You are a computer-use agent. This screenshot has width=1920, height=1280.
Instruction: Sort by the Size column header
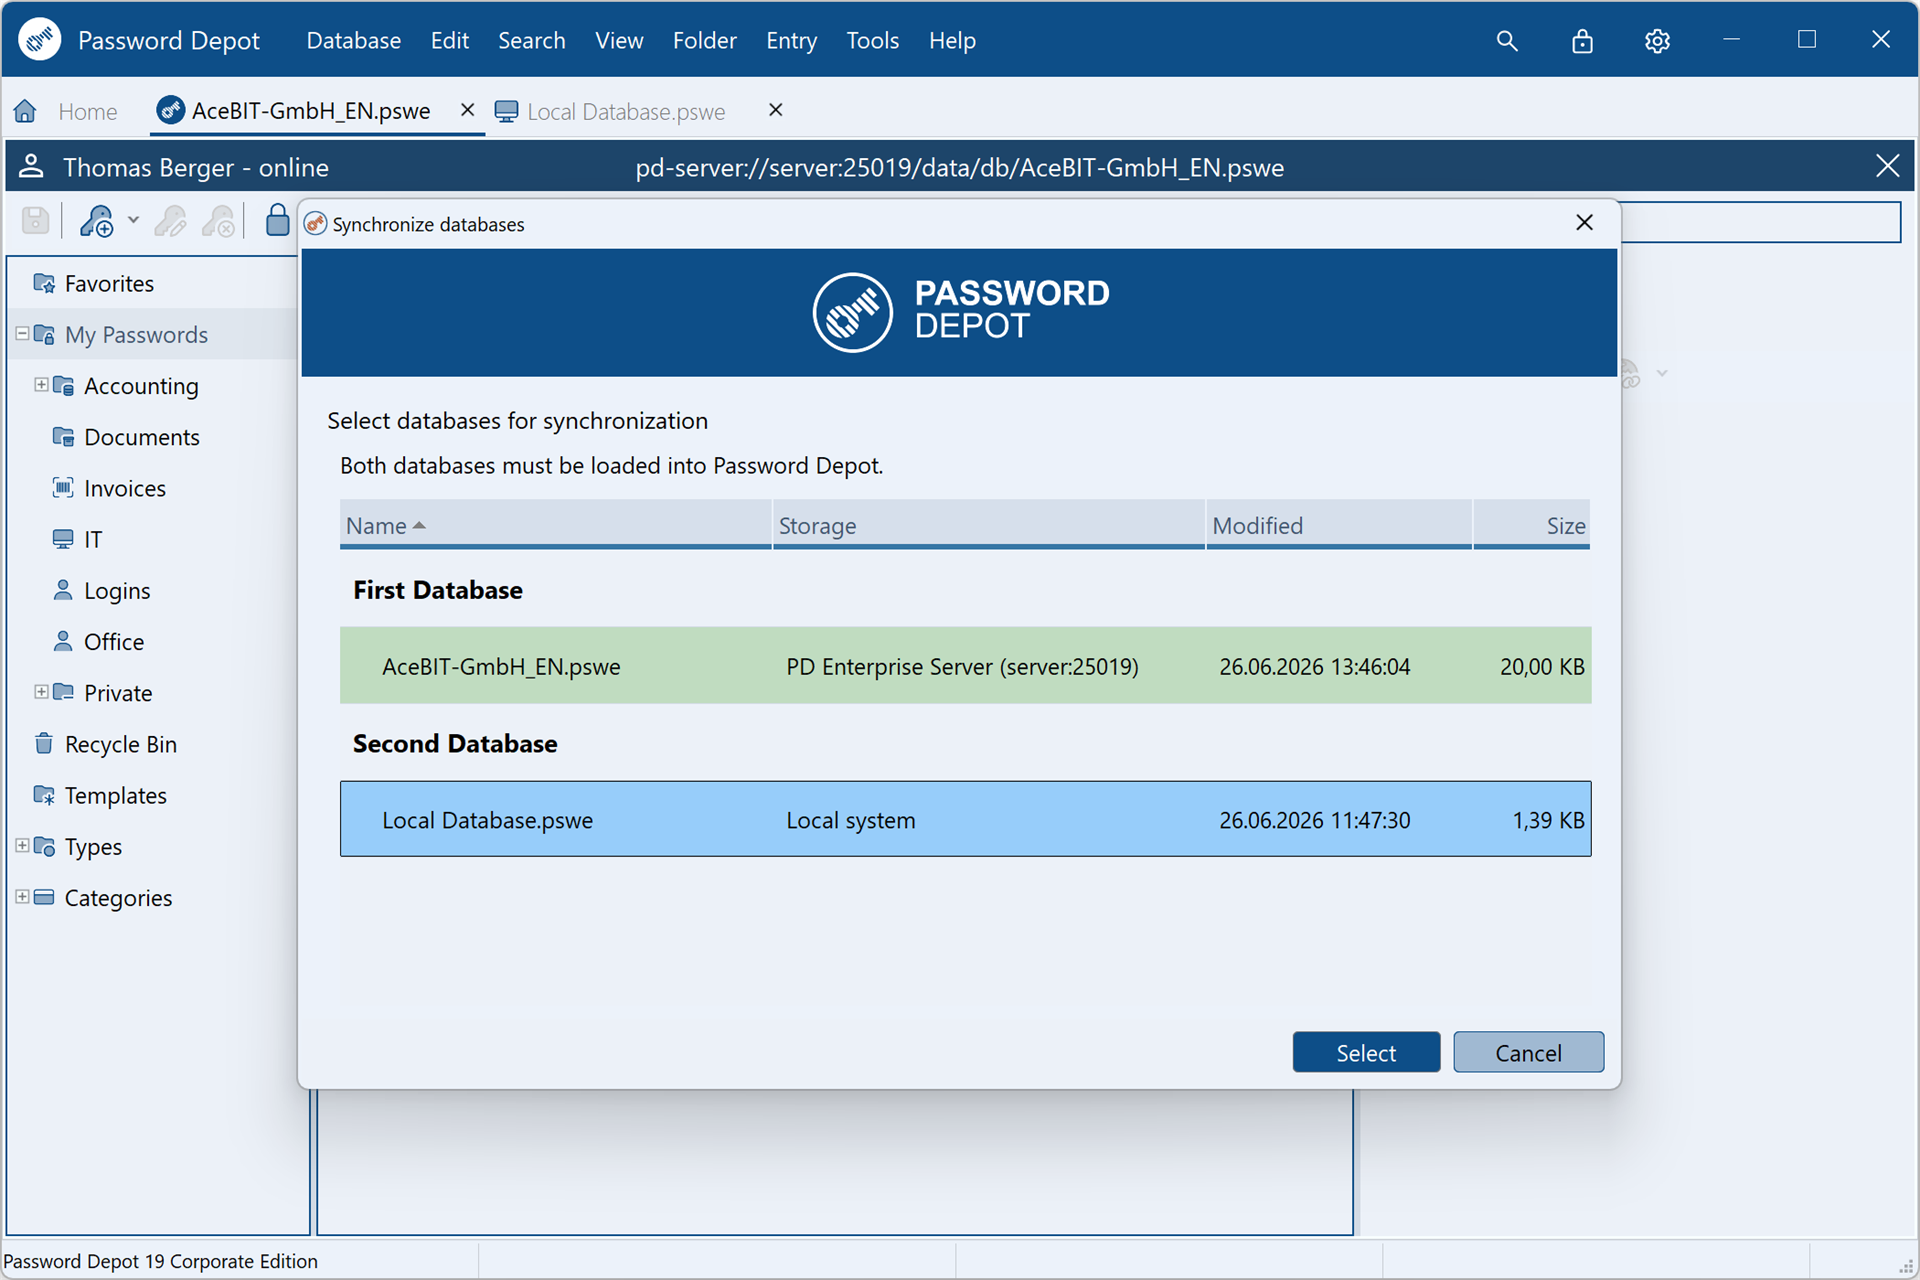coord(1531,525)
